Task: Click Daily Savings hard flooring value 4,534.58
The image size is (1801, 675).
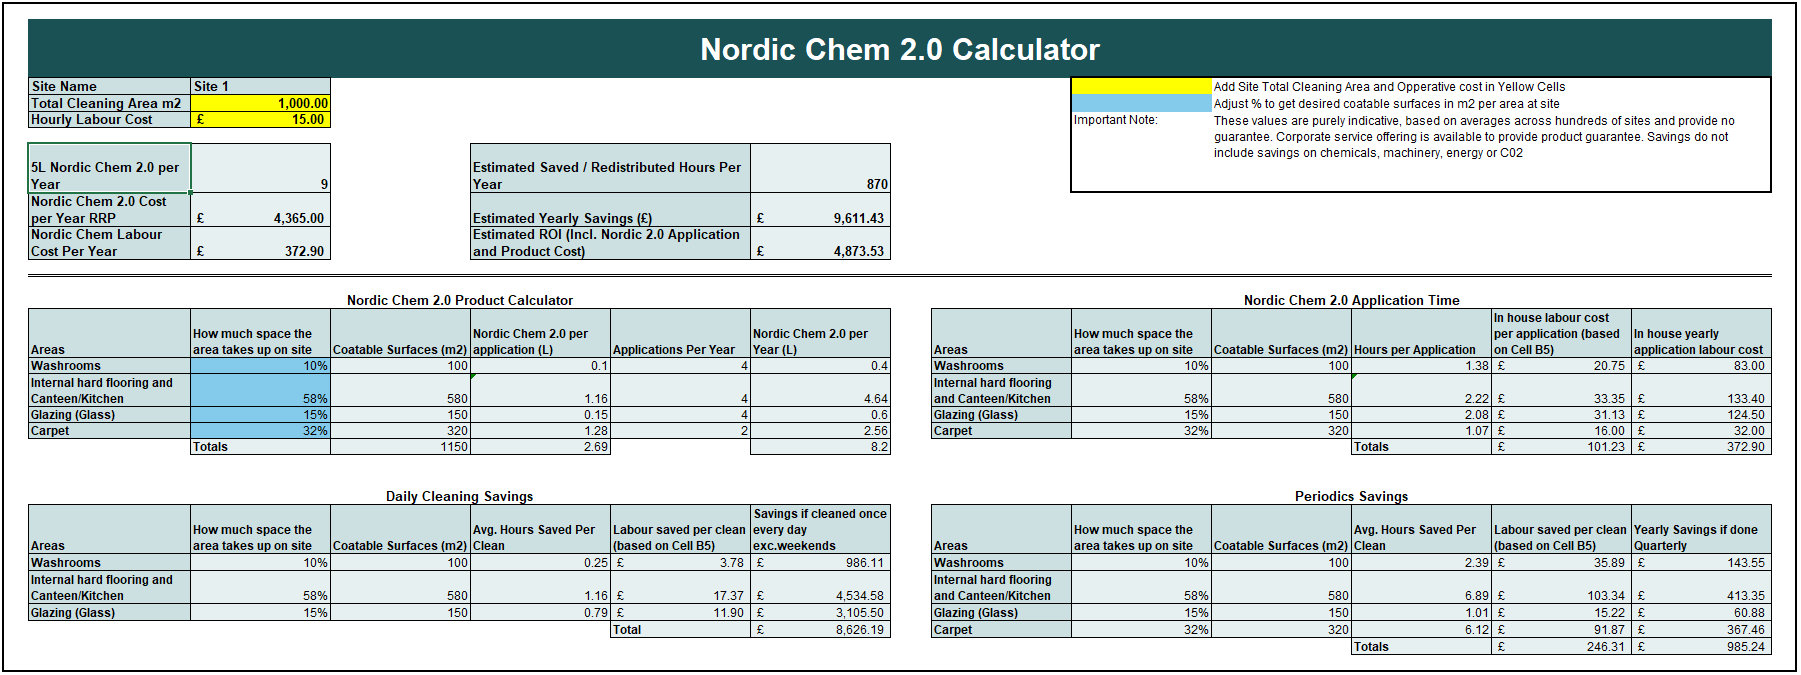Action: [820, 587]
